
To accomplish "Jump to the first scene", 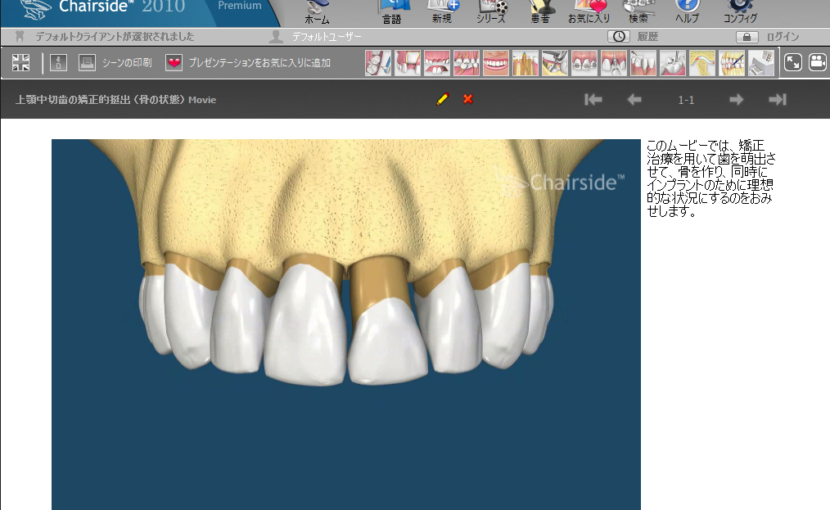I will 593,99.
